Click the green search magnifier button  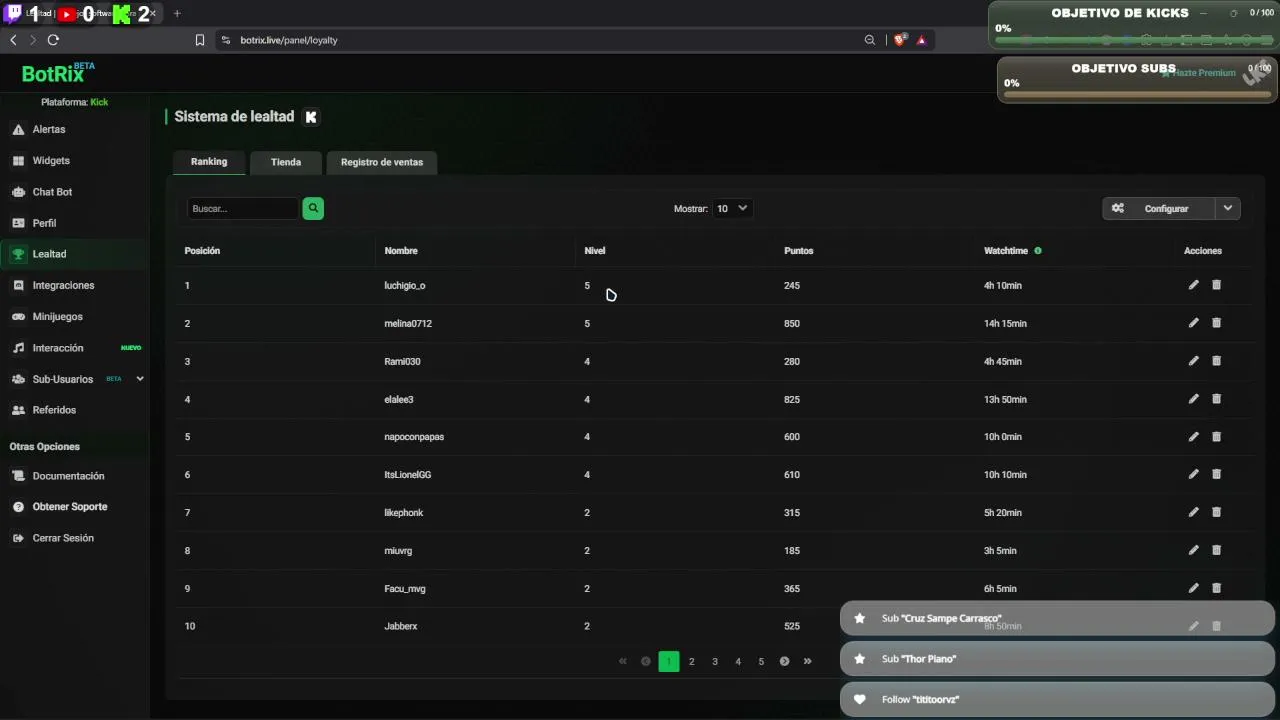[x=313, y=208]
